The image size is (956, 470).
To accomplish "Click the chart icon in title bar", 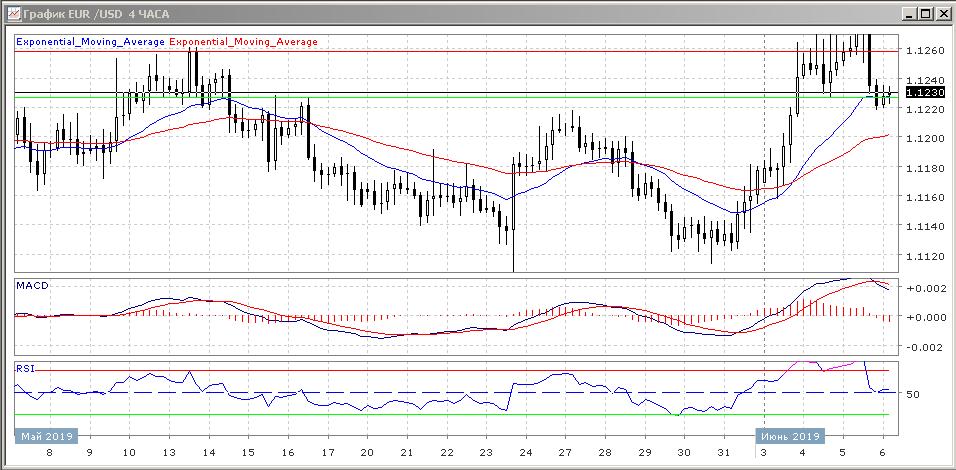I will click(11, 14).
